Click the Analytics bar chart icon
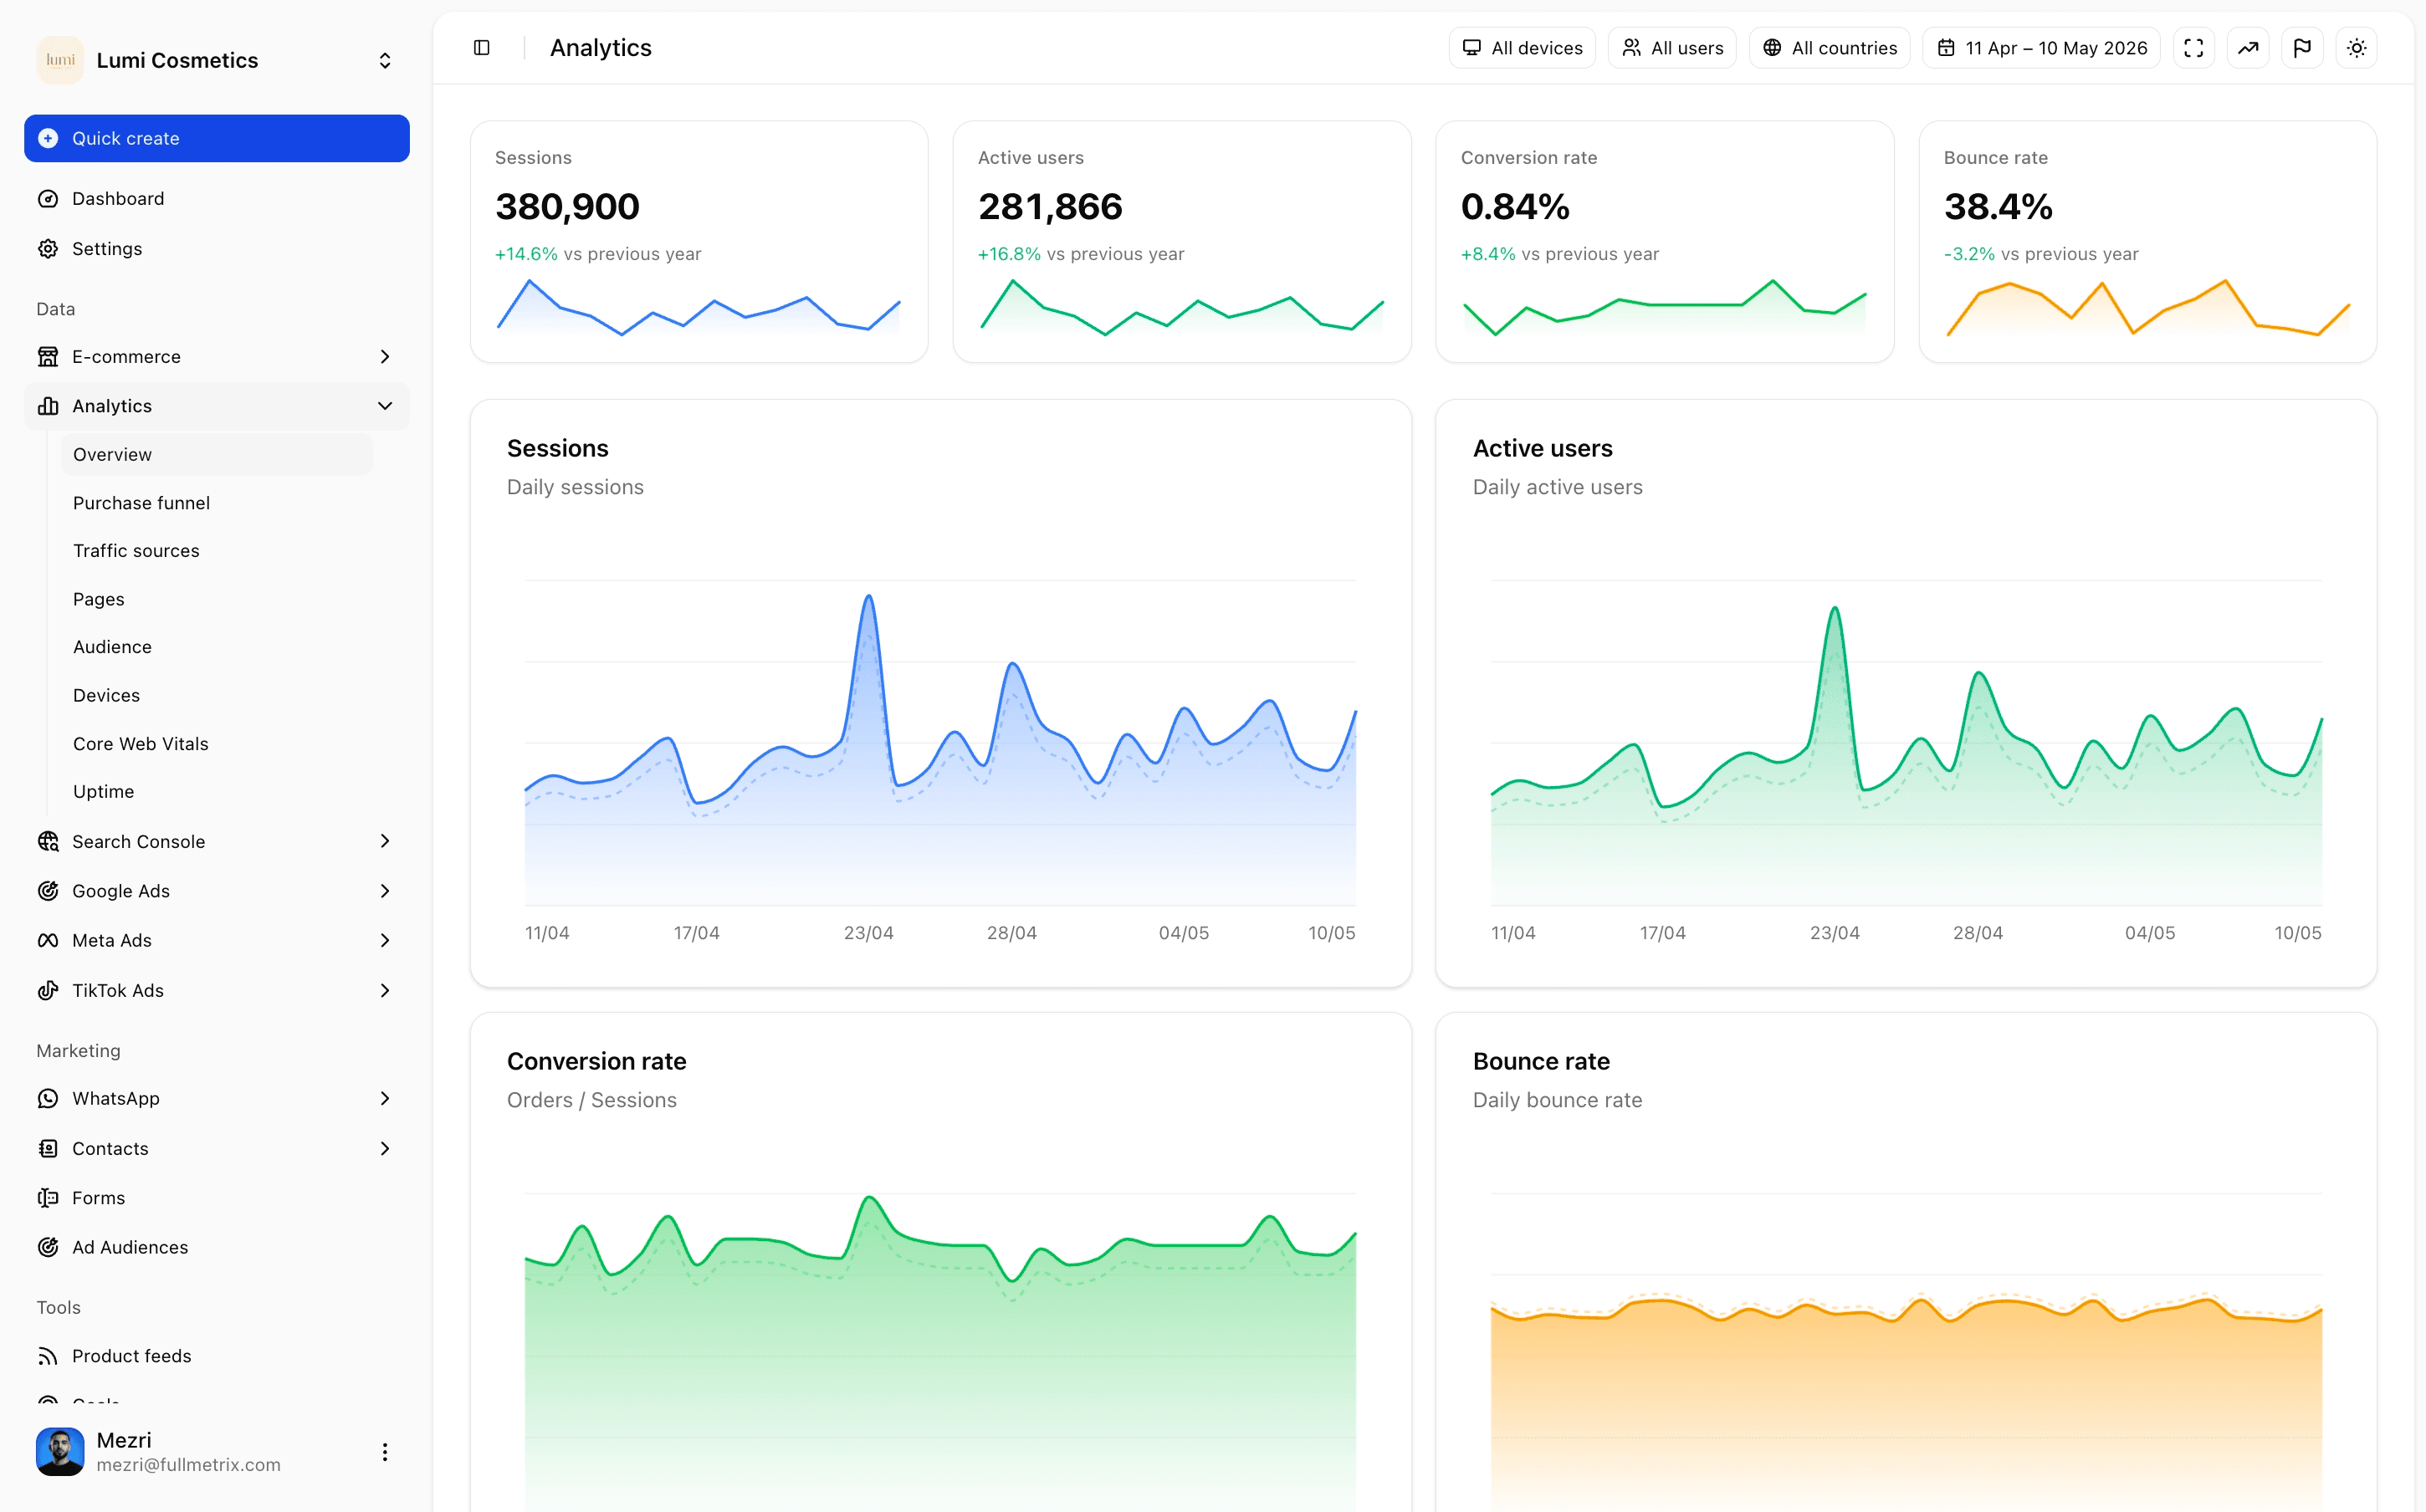The image size is (2426, 1512). coord(48,406)
